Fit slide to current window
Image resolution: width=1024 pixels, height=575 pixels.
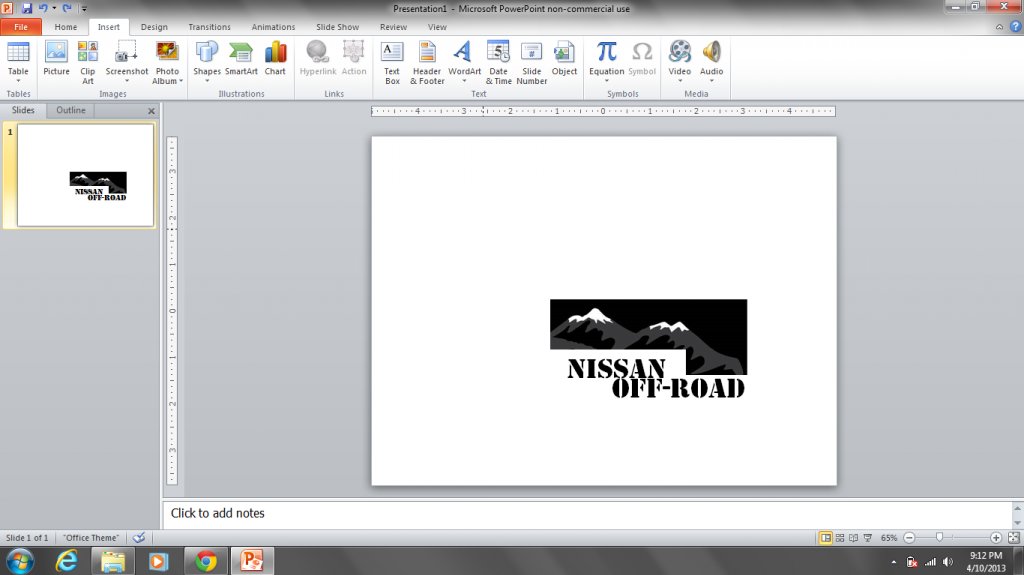pos(1014,538)
